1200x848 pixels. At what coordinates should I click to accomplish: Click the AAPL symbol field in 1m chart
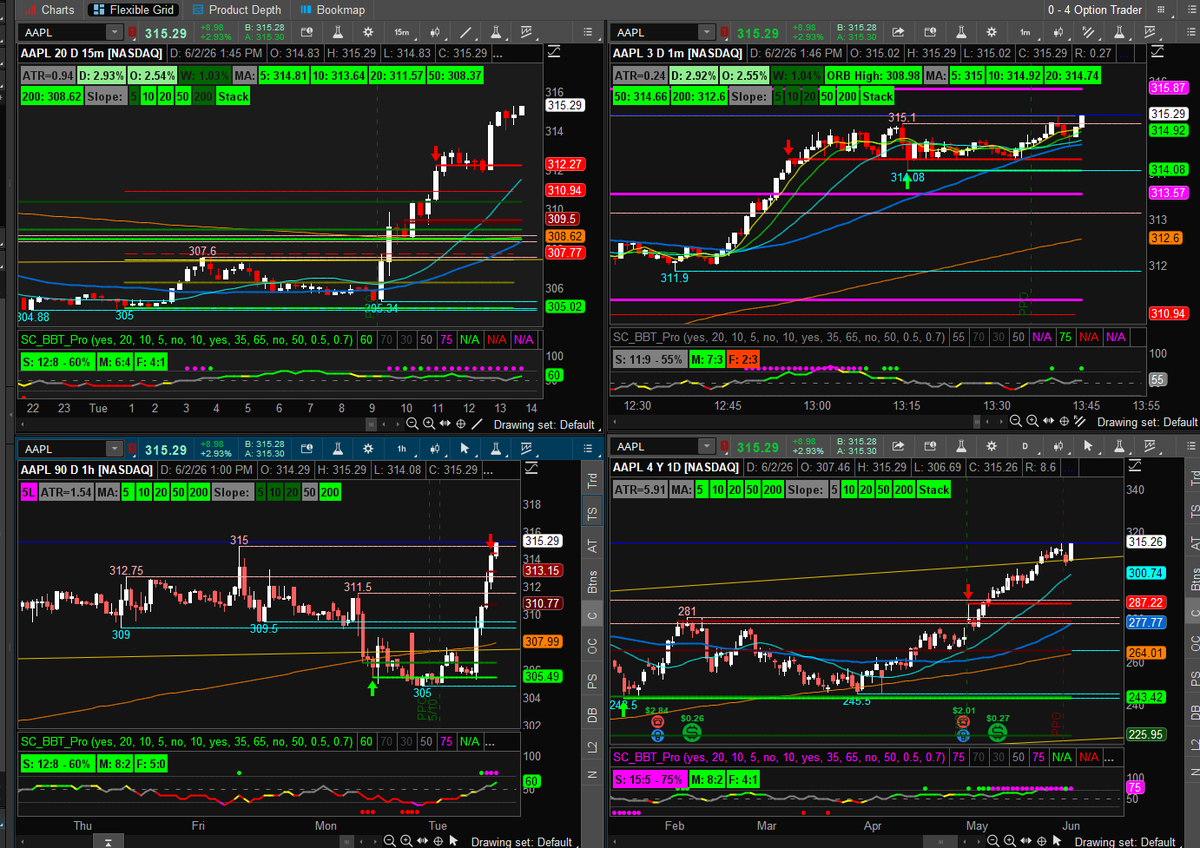click(656, 32)
